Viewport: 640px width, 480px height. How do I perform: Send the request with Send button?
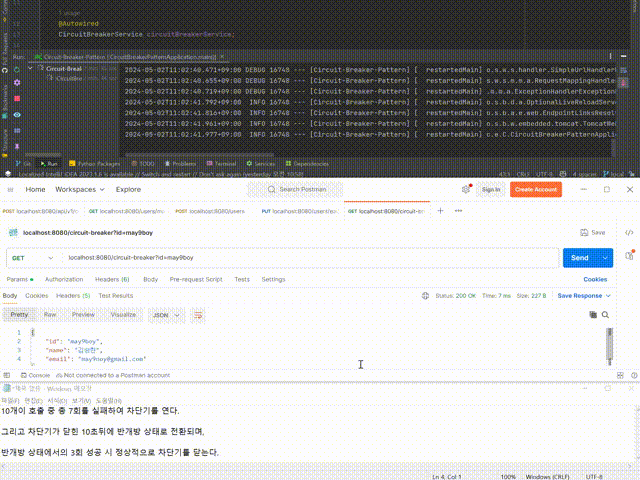[x=580, y=258]
